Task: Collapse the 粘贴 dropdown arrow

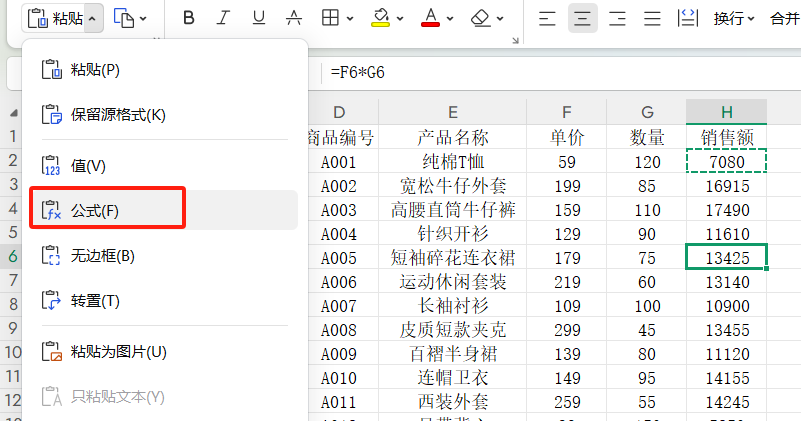Action: (x=92, y=19)
